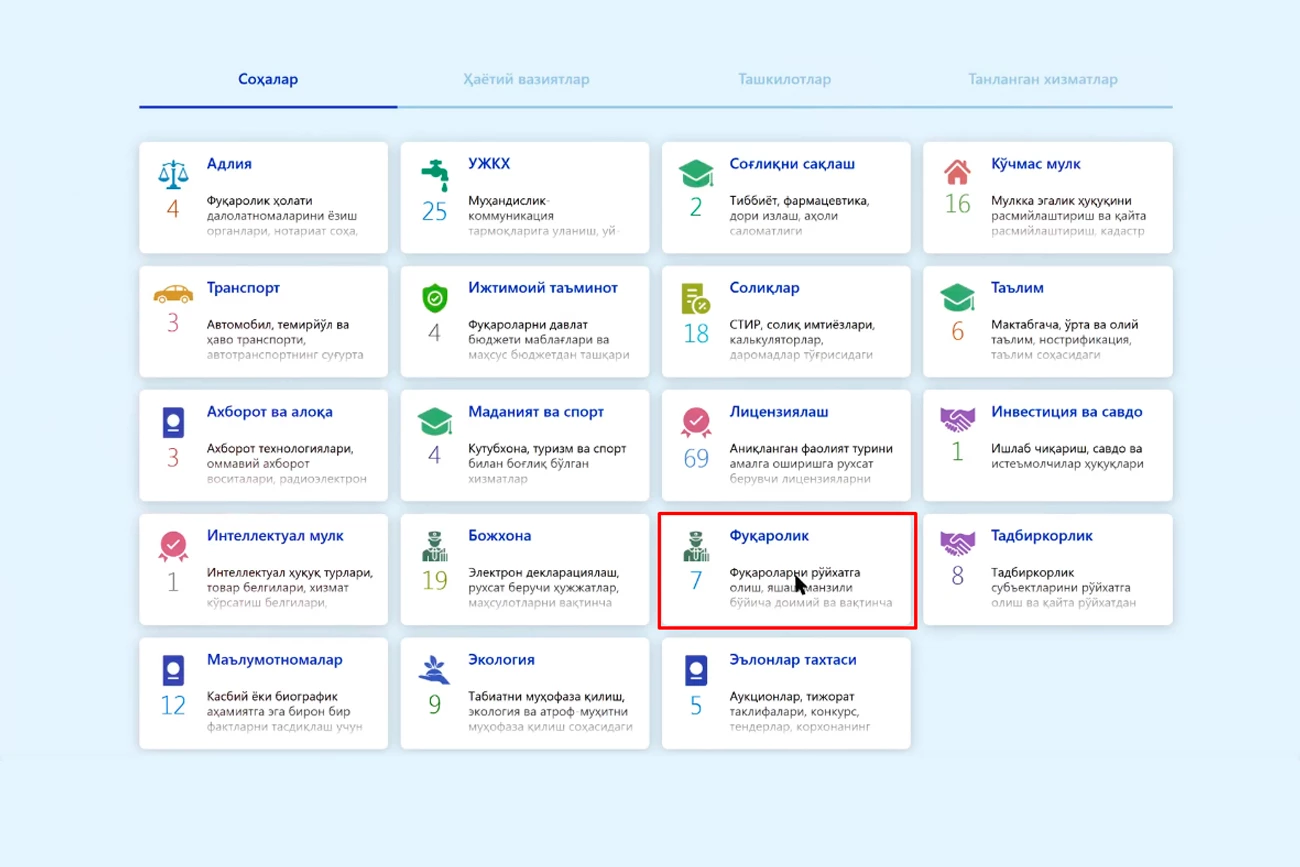Click the Инвестиция ва савдо handshake icon
The image size is (1300, 867).
(x=958, y=419)
